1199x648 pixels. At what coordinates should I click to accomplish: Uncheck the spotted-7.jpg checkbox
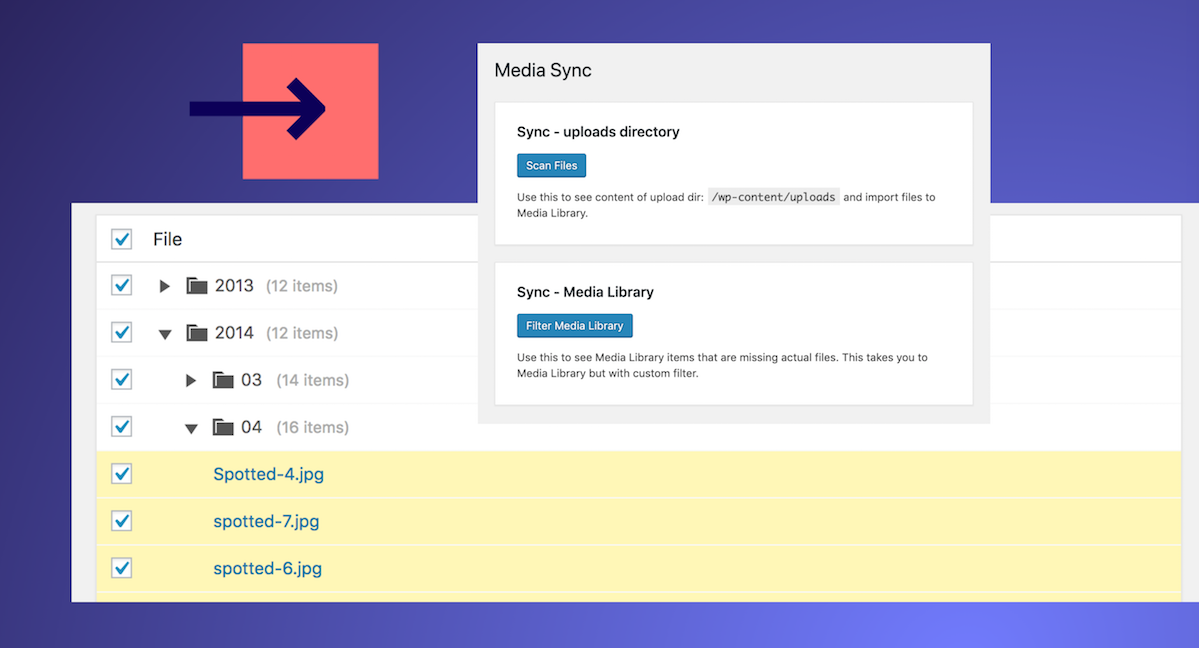coord(122,521)
